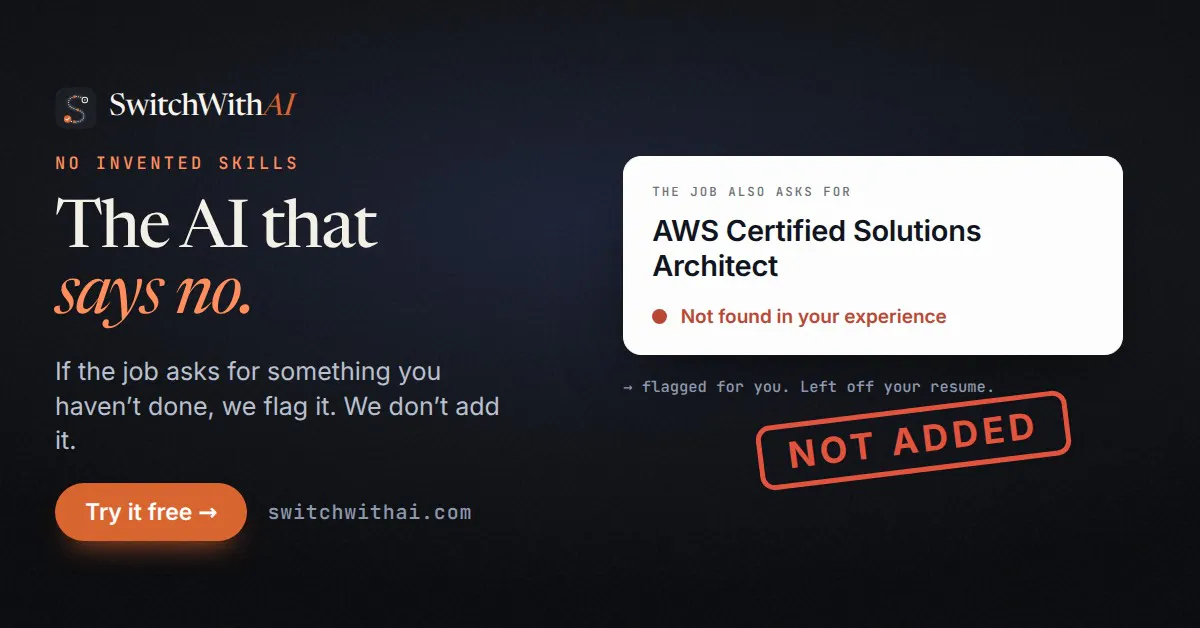The height and width of the screenshot is (628, 1200).
Task: Click the SwitchWithAI logo icon
Action: point(76,107)
